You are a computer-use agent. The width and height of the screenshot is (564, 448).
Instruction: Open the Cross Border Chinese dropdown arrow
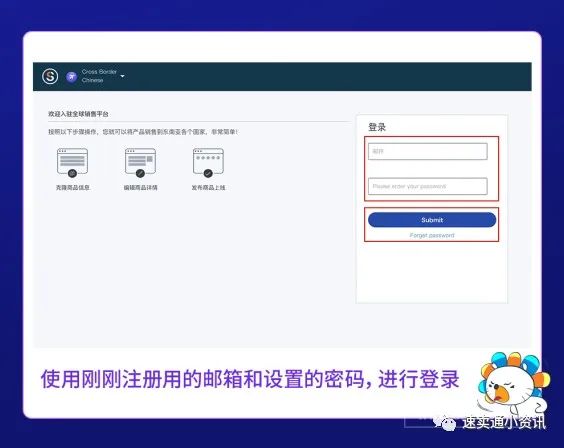click(122, 76)
